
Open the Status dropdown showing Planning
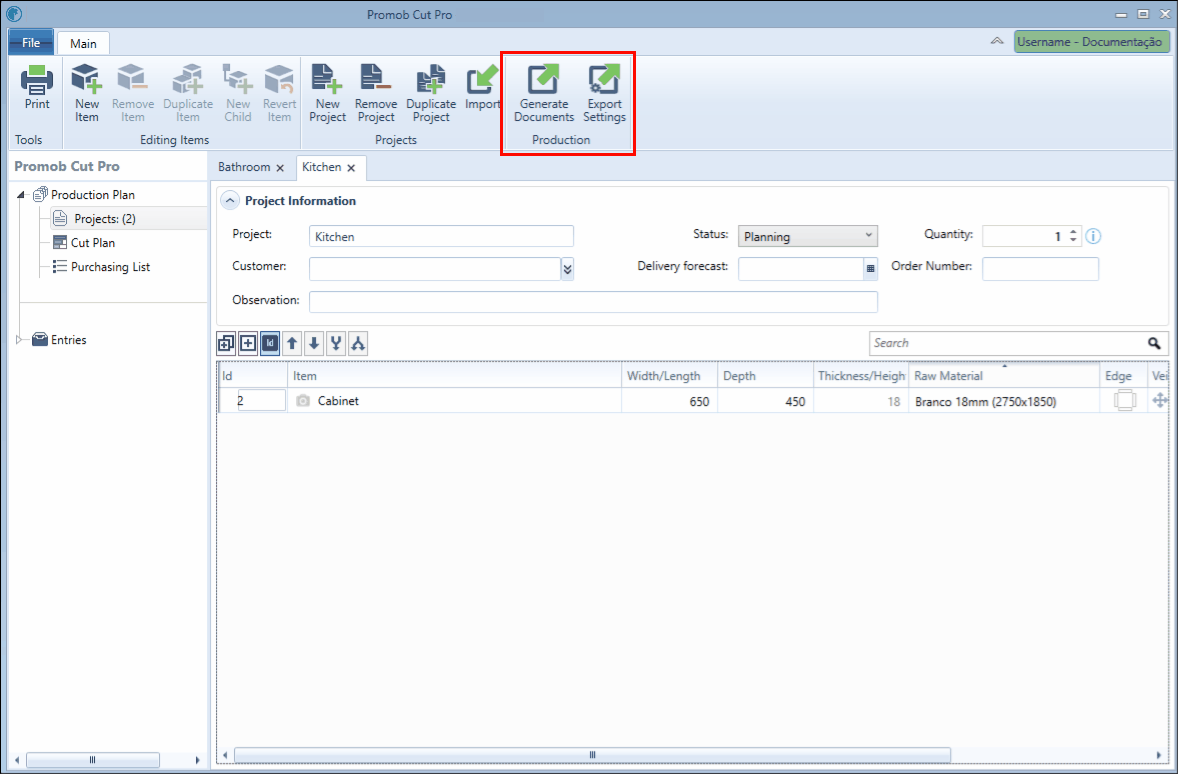[x=808, y=236]
